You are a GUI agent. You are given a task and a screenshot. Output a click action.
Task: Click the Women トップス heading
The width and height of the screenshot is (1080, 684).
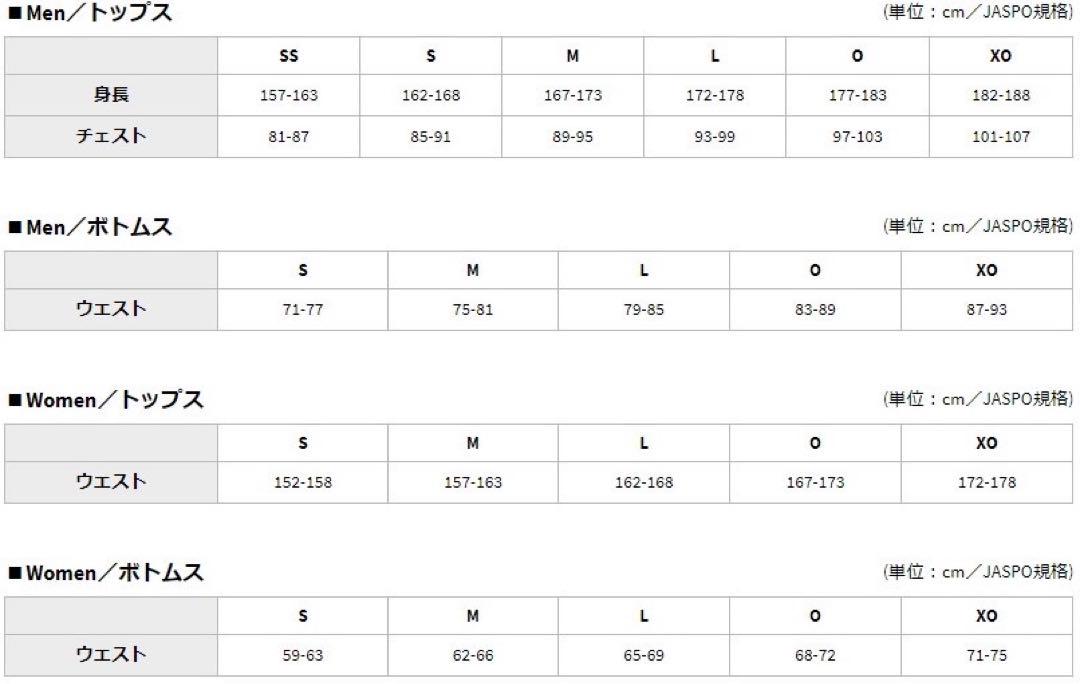[x=106, y=400]
